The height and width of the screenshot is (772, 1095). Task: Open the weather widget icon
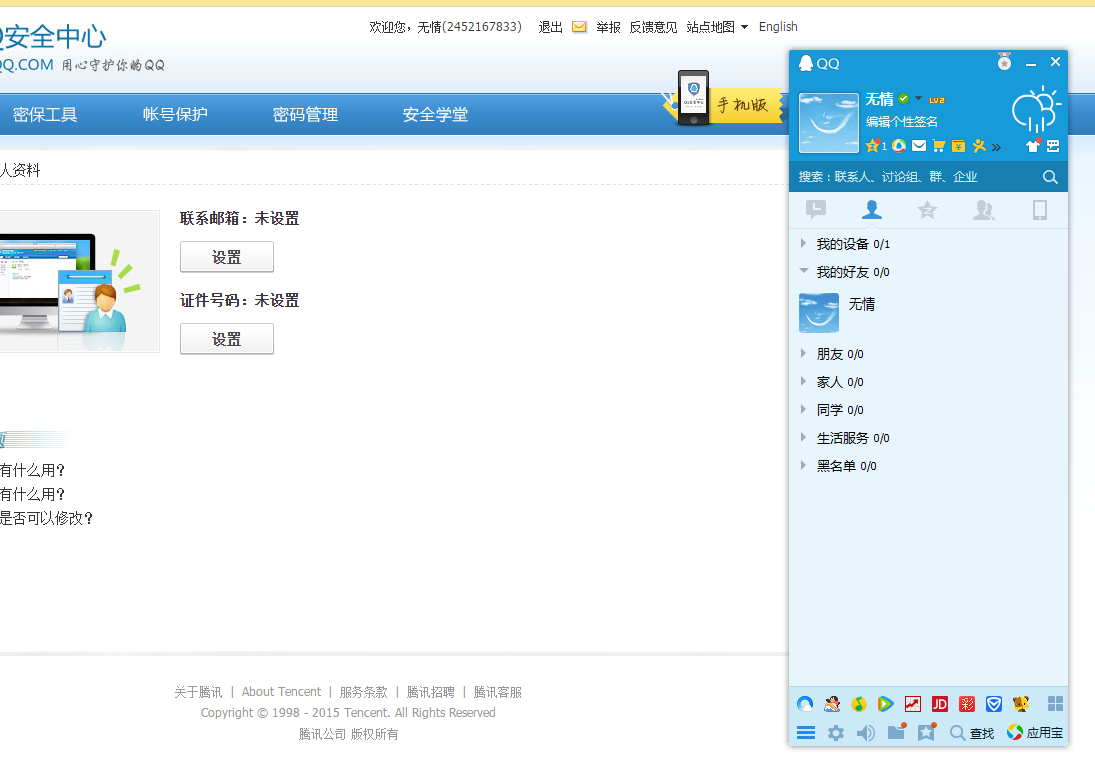click(1036, 109)
